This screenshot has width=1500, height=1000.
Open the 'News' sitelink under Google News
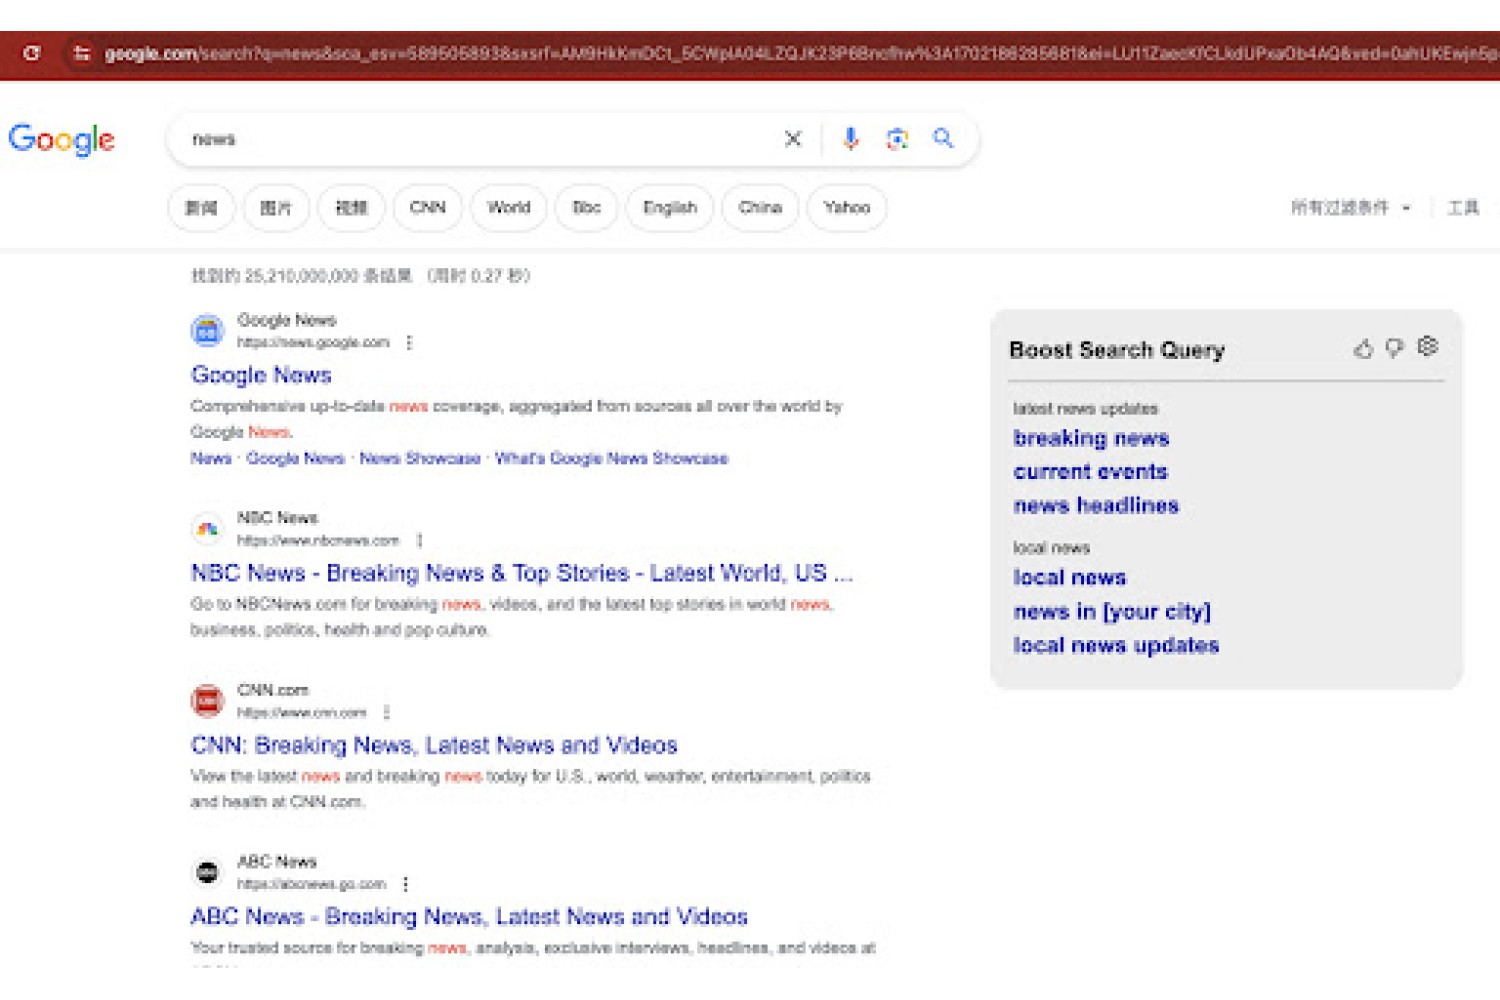[211, 459]
